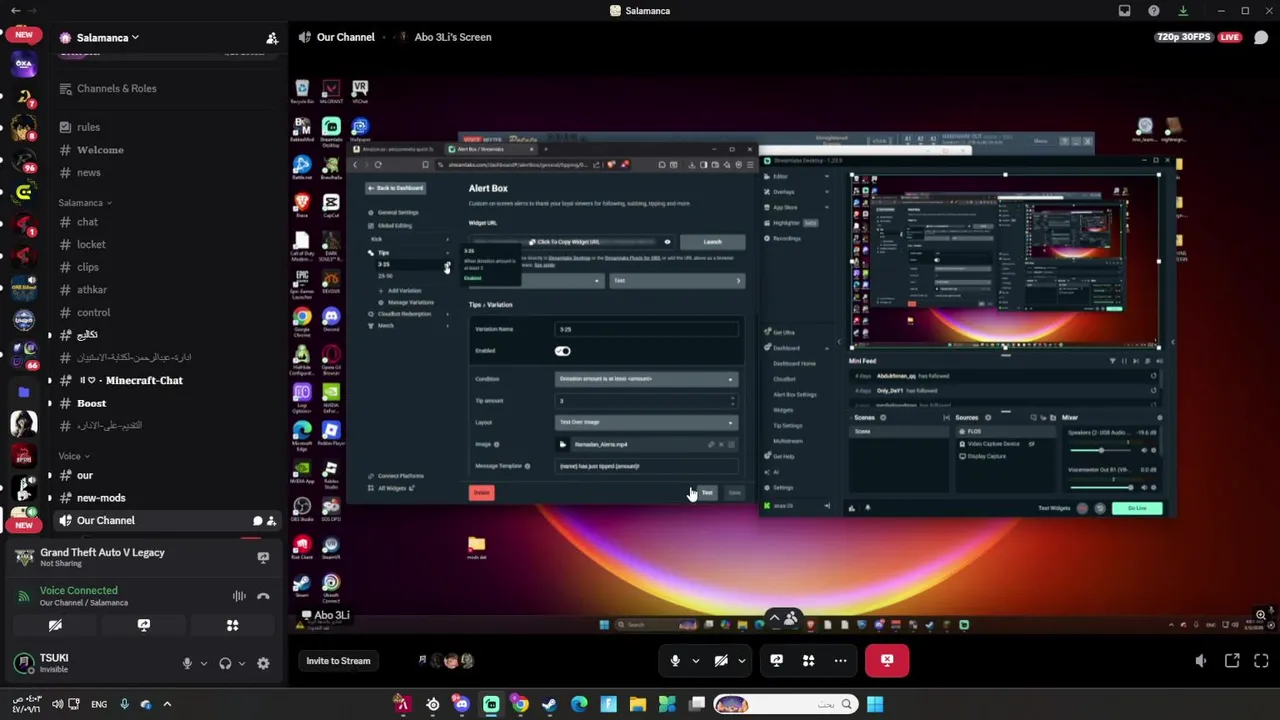Open the Our Channel voice chat bubble
This screenshot has height=720, width=1280.
point(257,521)
